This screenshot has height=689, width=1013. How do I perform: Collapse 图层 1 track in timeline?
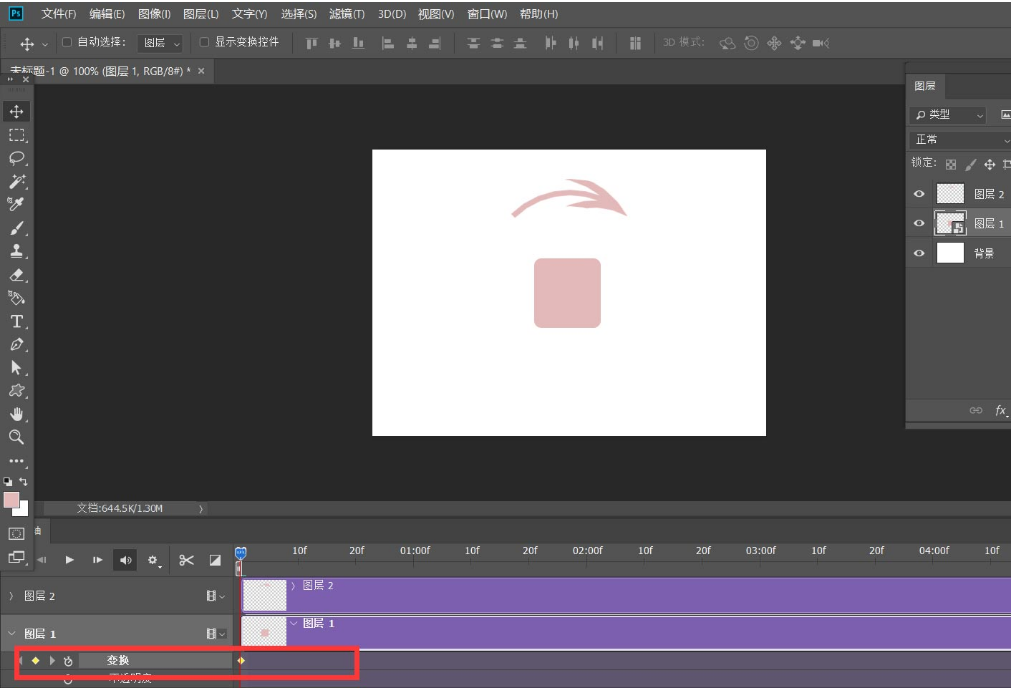[12, 633]
